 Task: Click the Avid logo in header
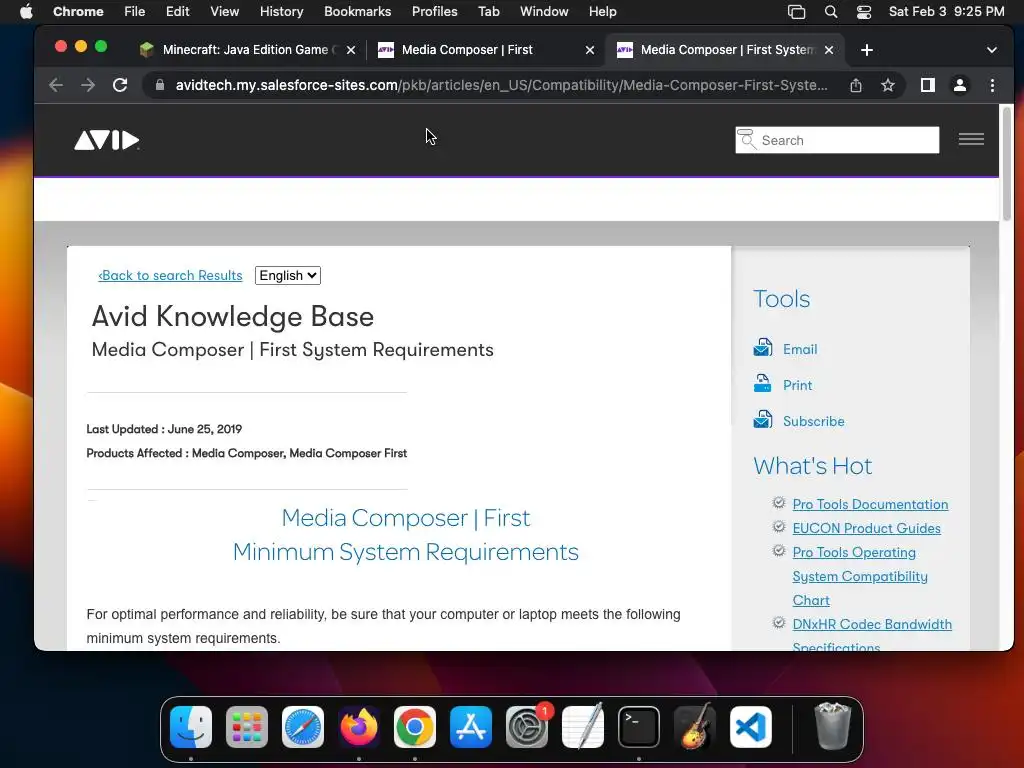click(x=106, y=140)
